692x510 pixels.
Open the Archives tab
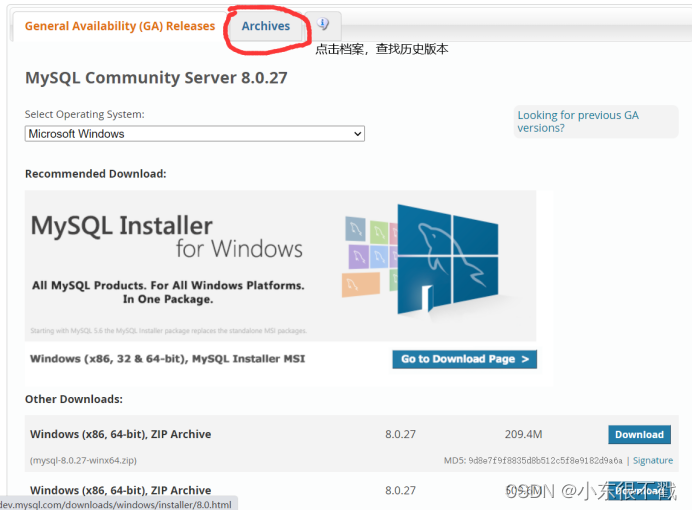266,26
